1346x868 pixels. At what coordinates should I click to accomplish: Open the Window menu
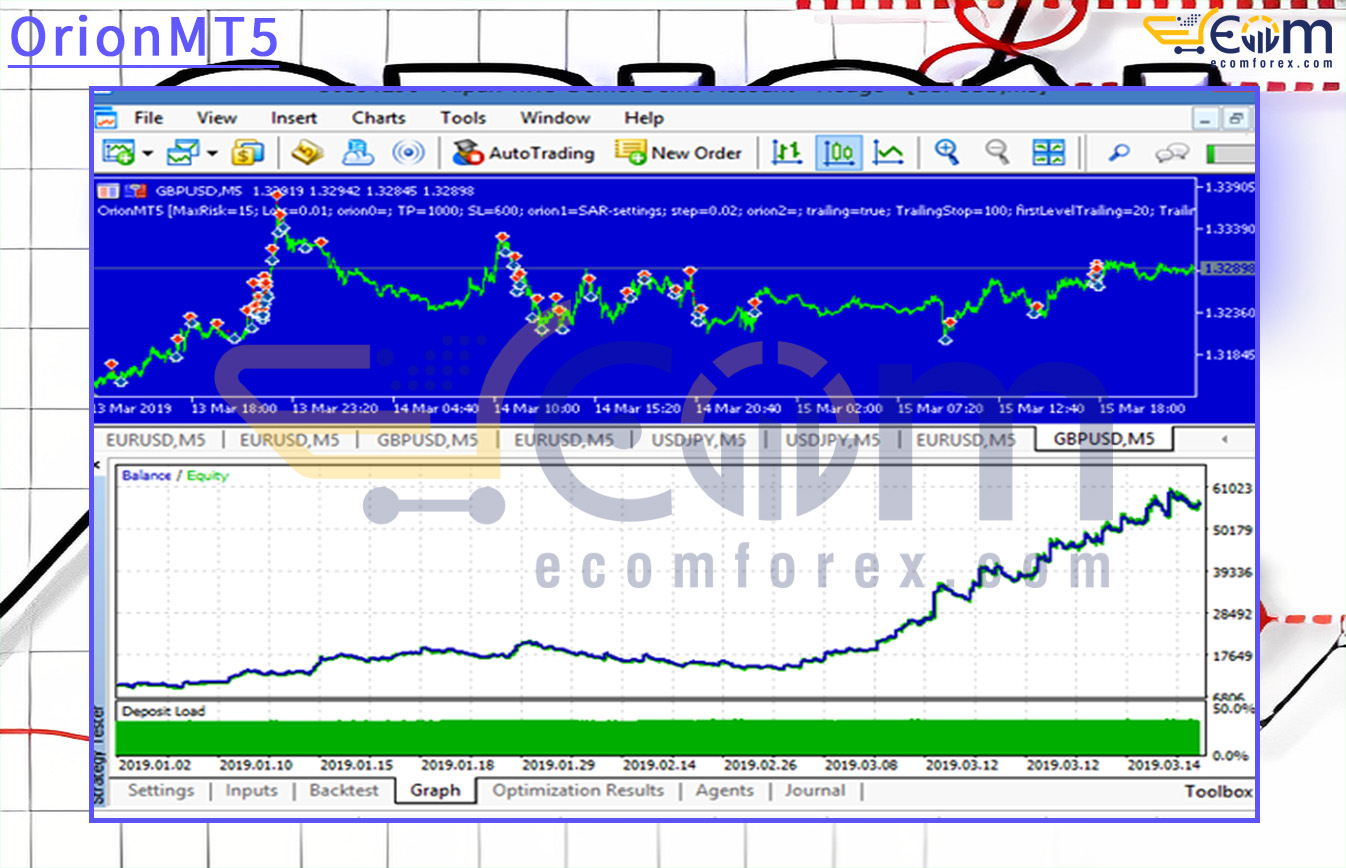coord(555,118)
